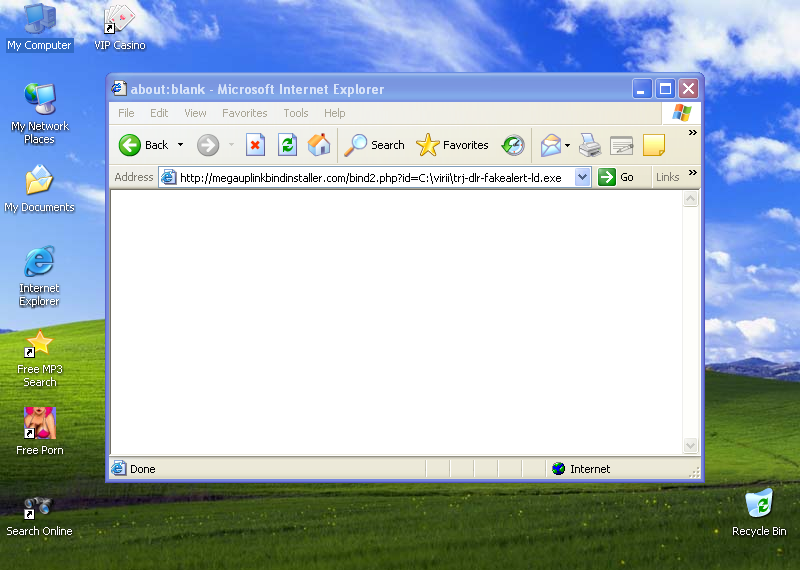Expand the Links bar chevron
This screenshot has width=800, height=570.
coord(692,172)
